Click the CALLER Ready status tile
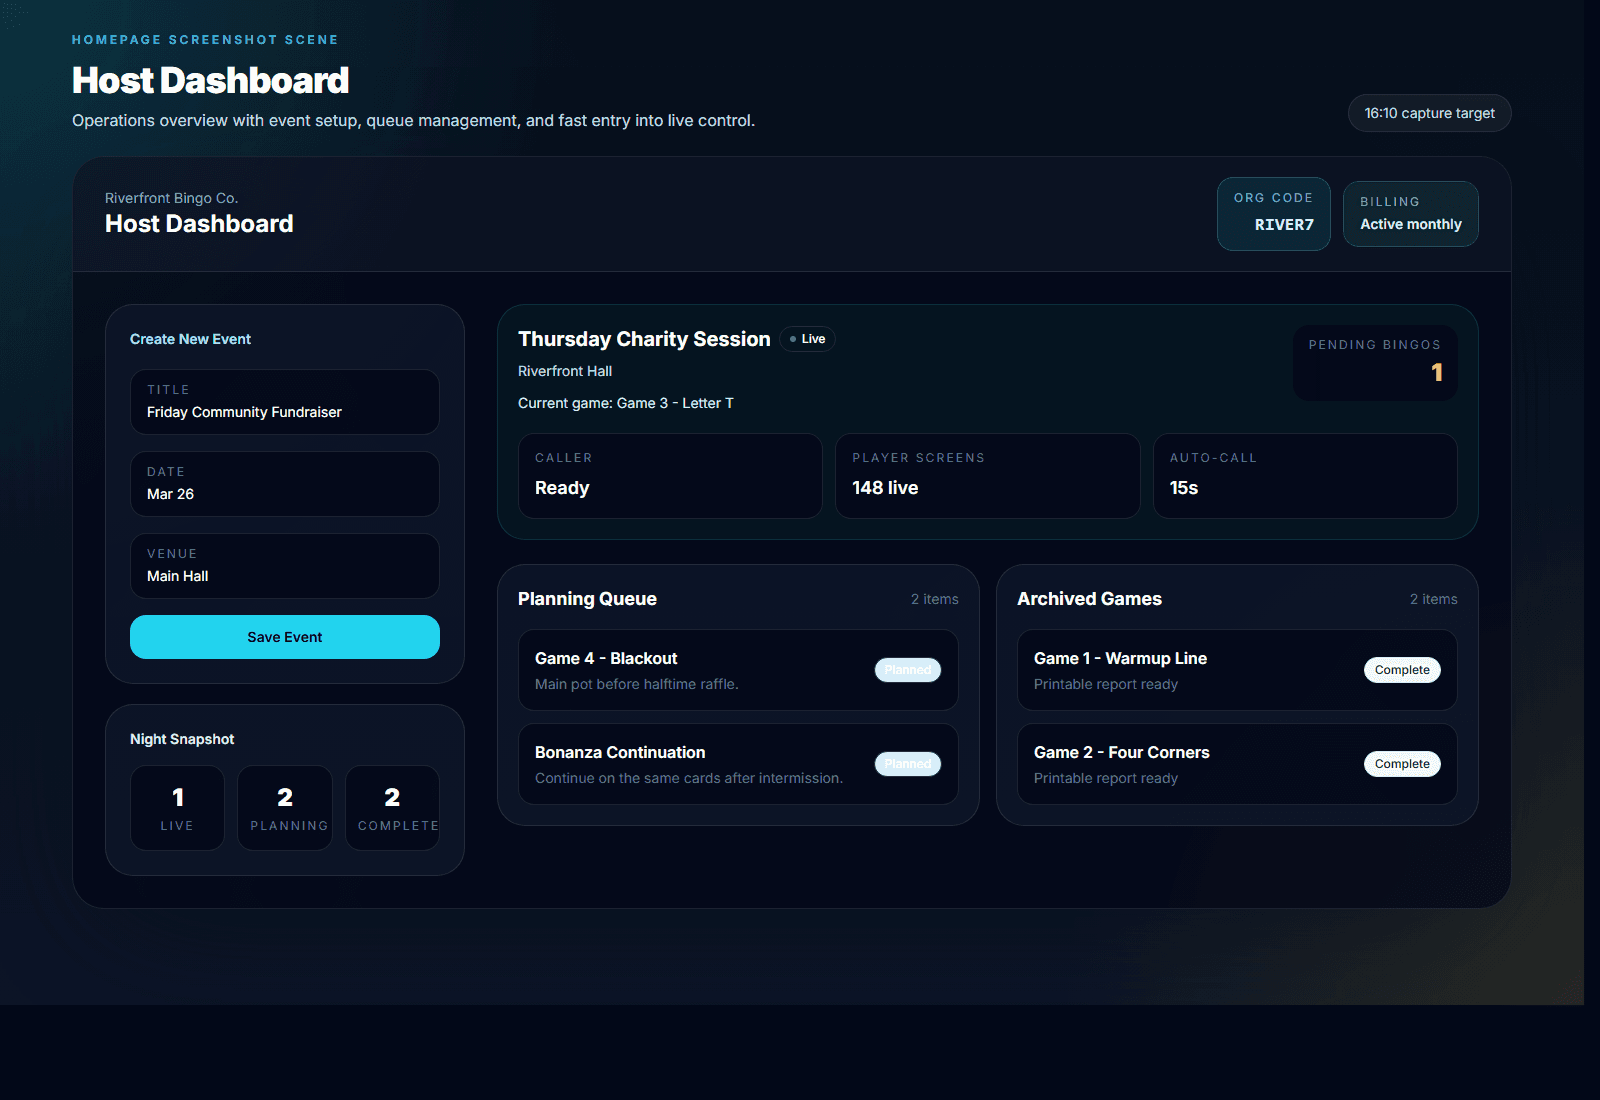The height and width of the screenshot is (1100, 1600). [669, 475]
